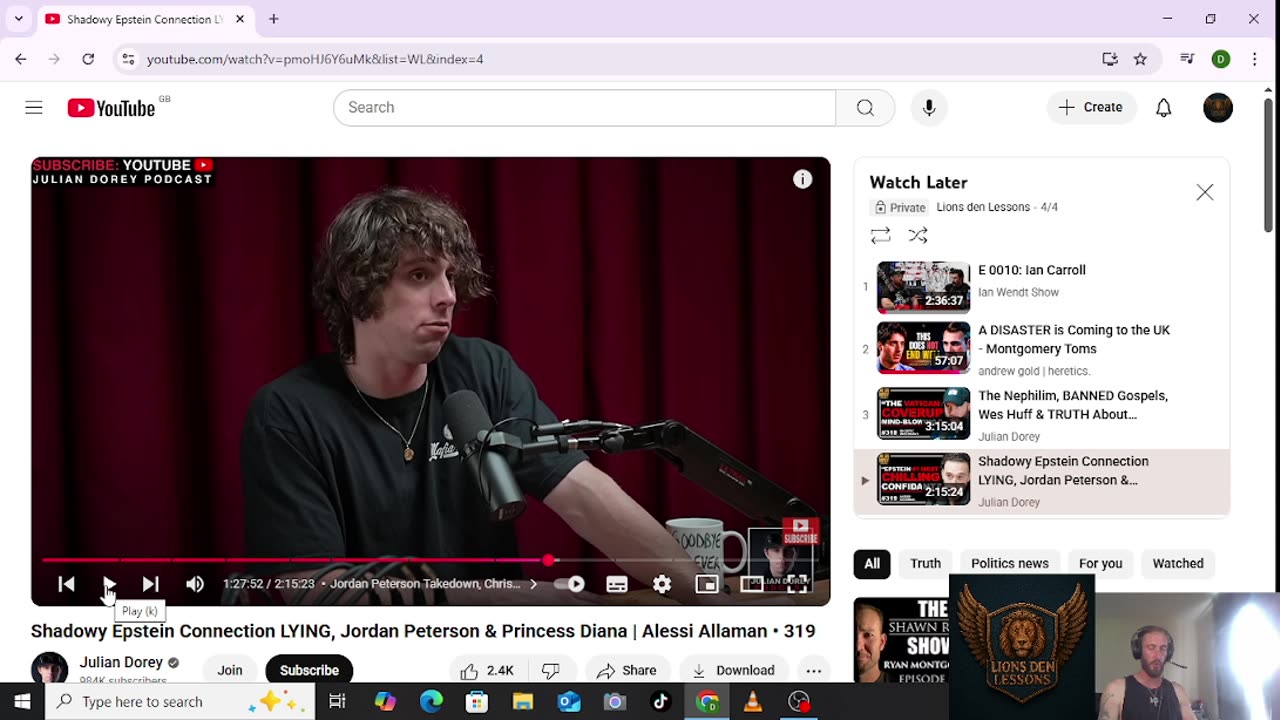Open player settings gear
The width and height of the screenshot is (1280, 720).
click(662, 584)
